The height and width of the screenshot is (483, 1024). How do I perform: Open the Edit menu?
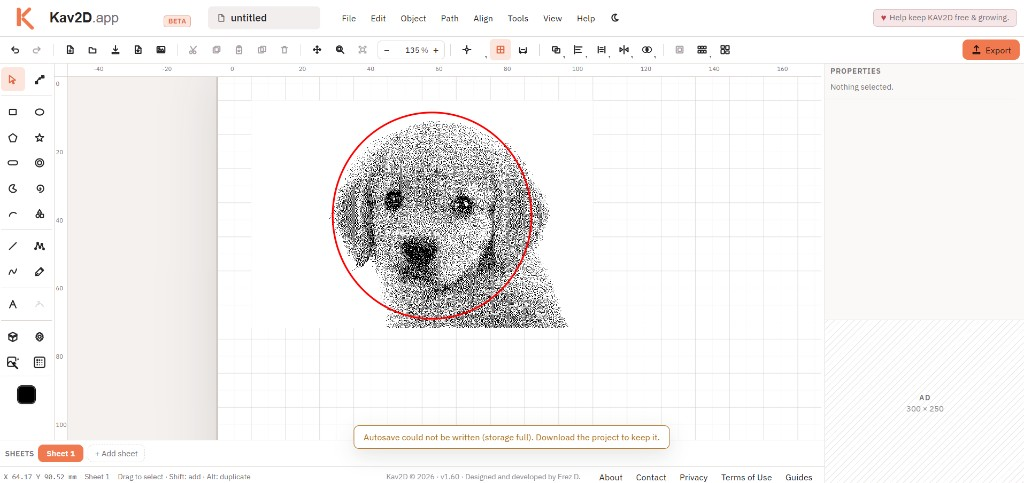[378, 18]
